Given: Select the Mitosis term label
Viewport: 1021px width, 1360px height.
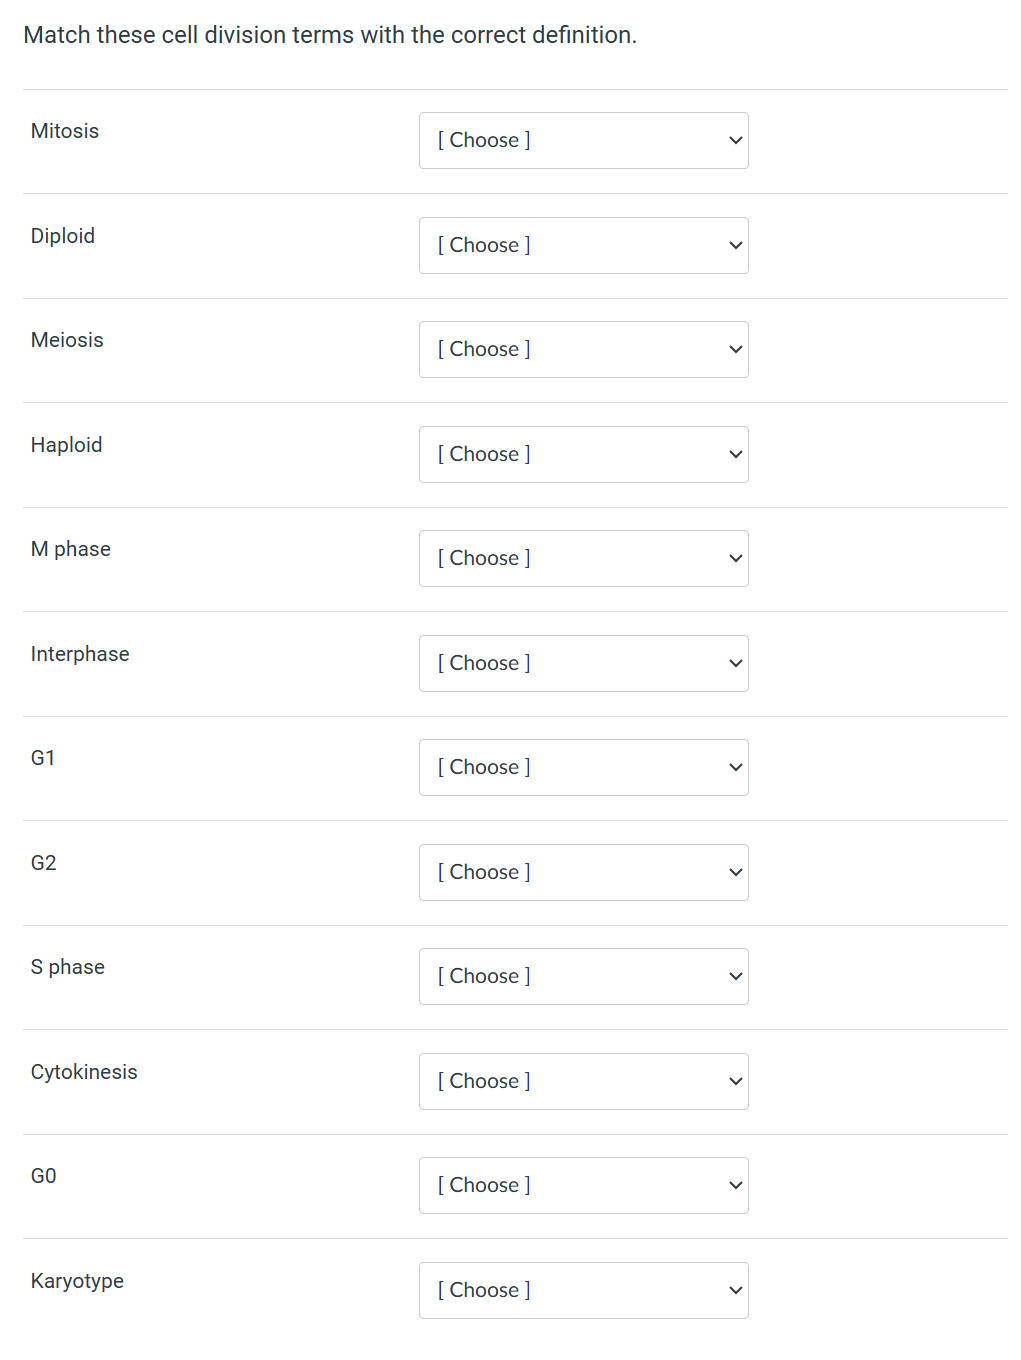Looking at the screenshot, I should [x=65, y=131].
